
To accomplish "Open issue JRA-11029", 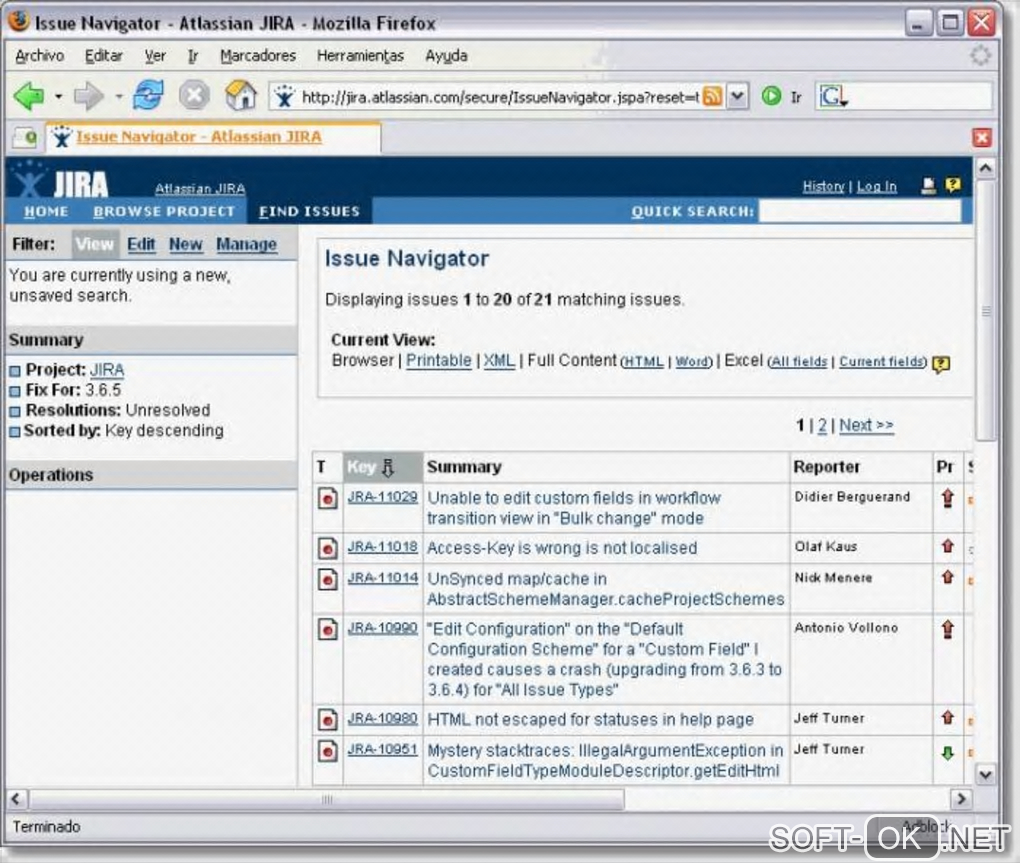I will click(x=382, y=497).
